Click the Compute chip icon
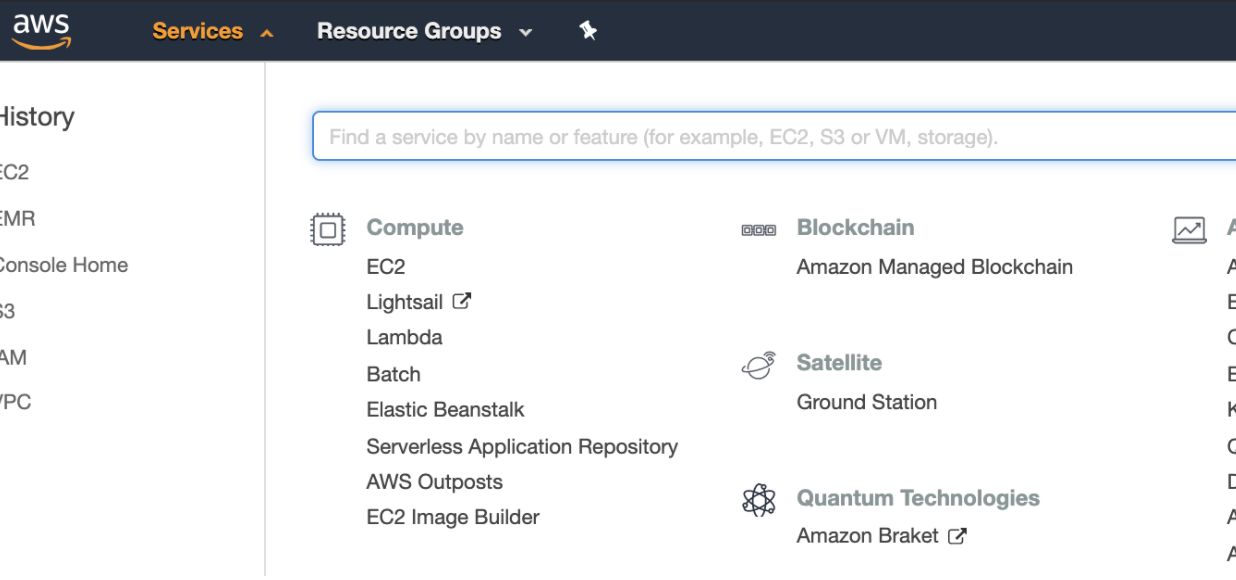 point(328,229)
